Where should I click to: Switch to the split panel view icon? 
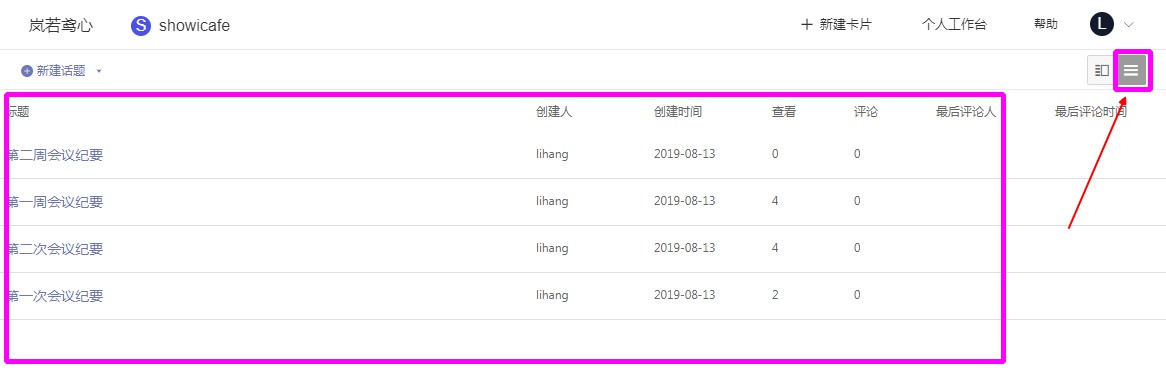point(1101,71)
